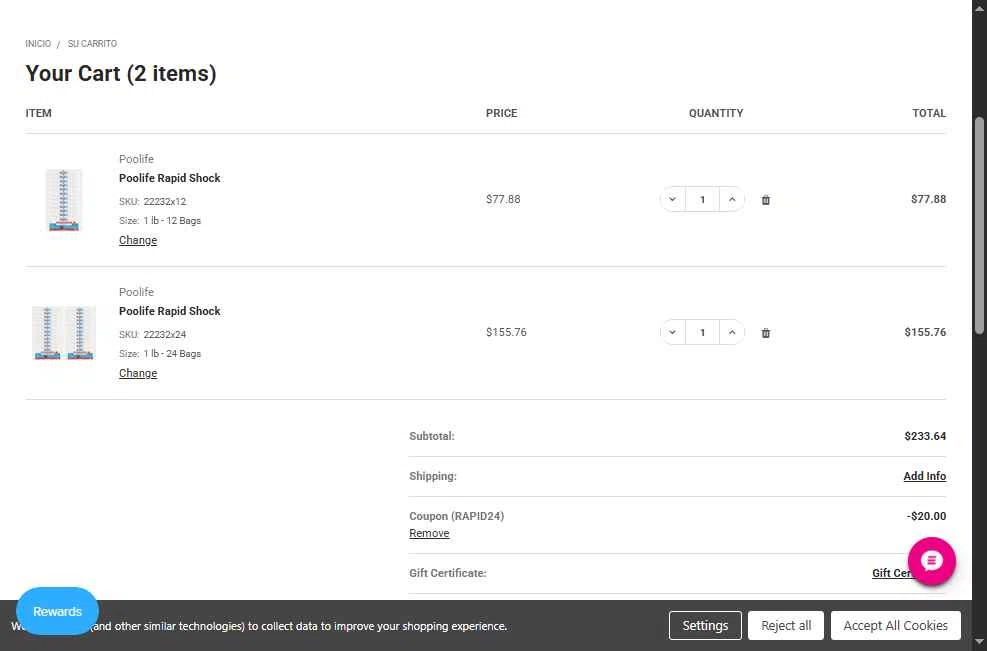This screenshot has height=651, width=987.
Task: Open product thumbnail for 1 lb - 24 Bags
Action: (x=64, y=333)
